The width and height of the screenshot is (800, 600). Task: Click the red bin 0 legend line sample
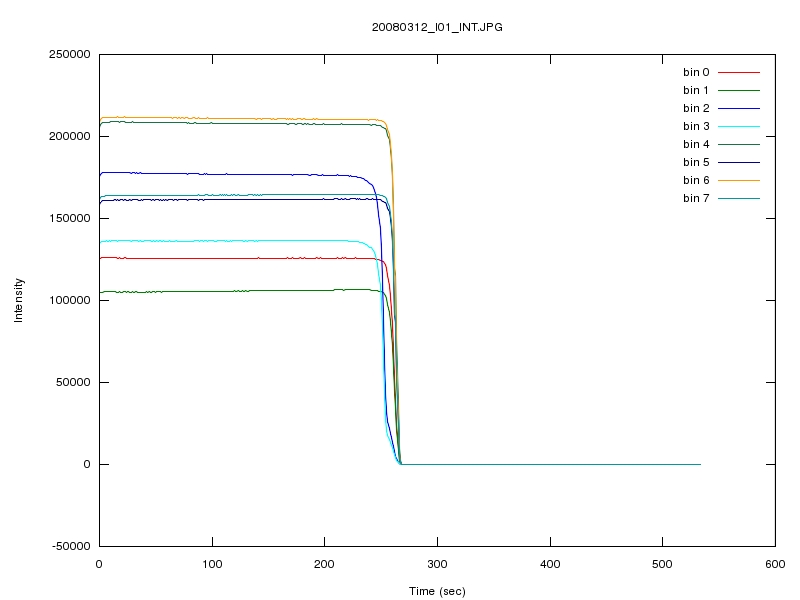coord(739,72)
